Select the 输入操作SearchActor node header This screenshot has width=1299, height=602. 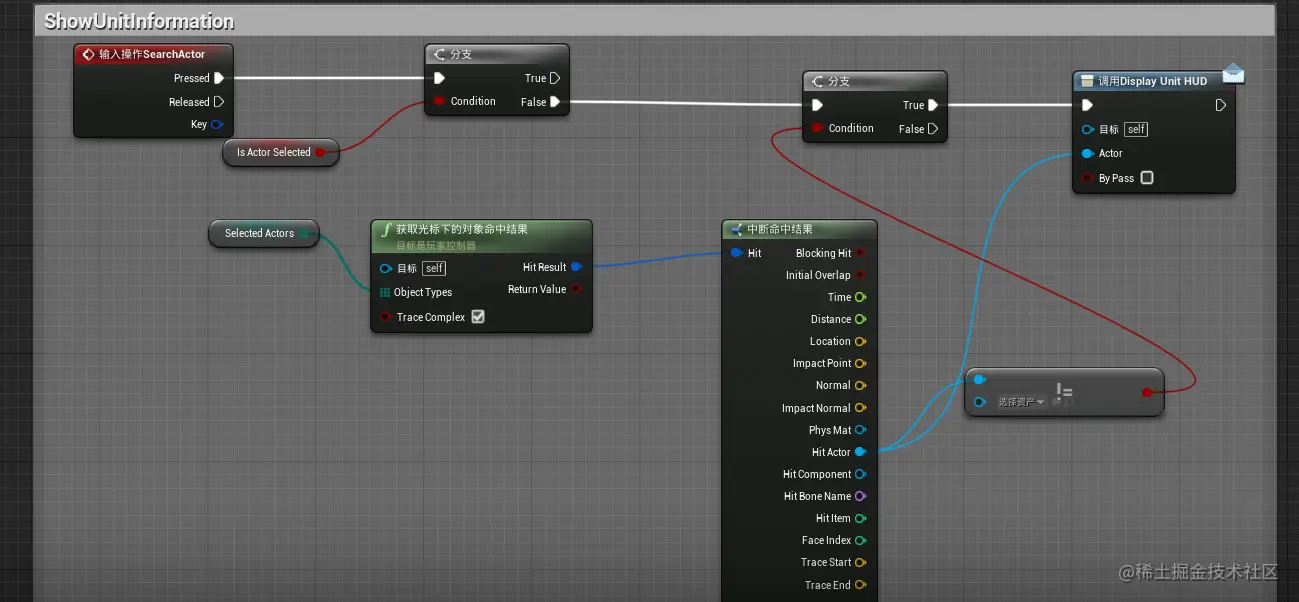point(153,54)
